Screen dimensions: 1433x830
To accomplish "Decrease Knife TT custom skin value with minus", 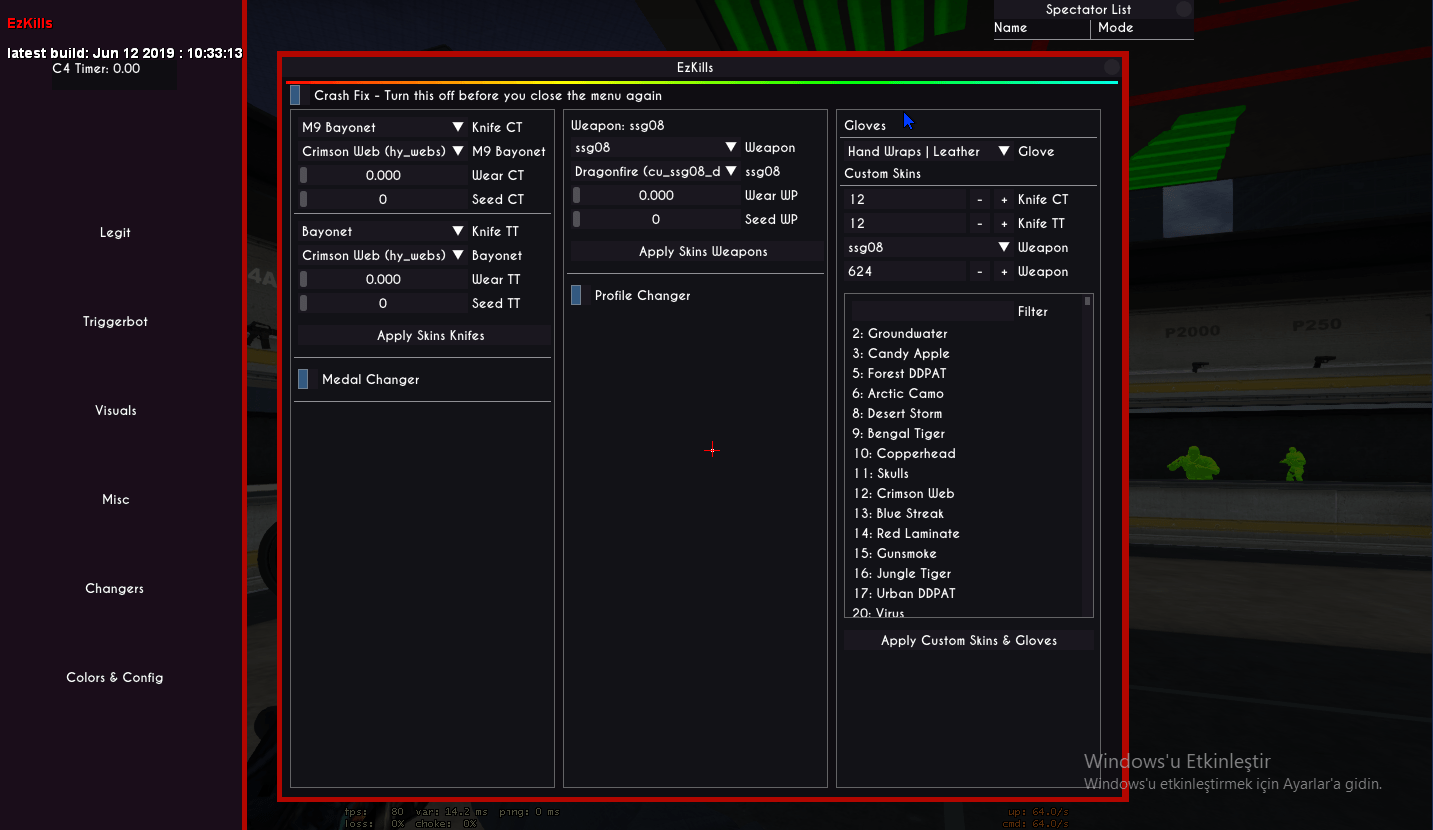I will [x=980, y=223].
